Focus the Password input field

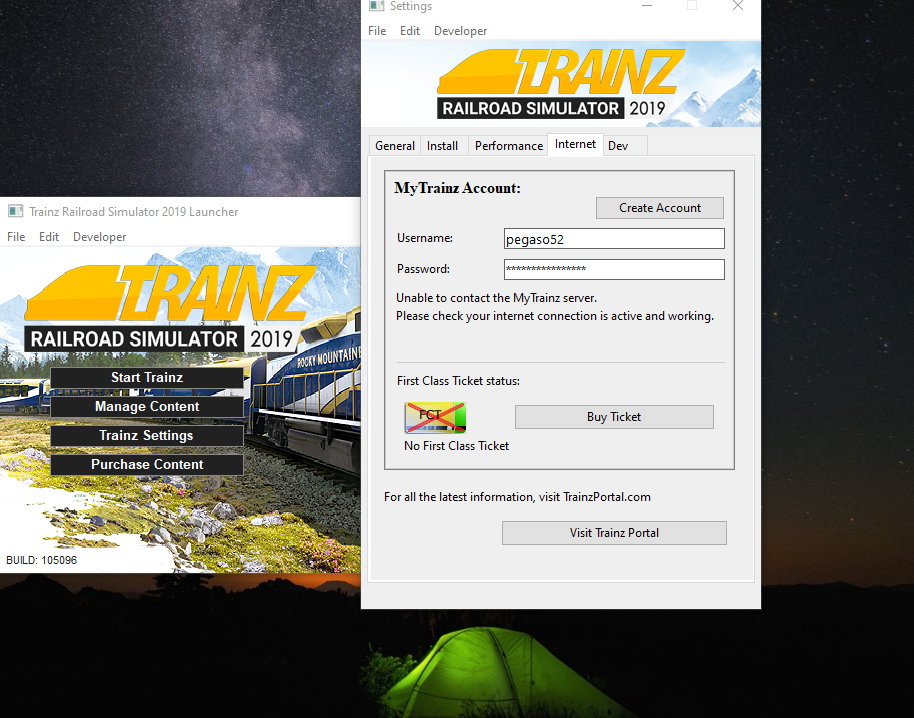614,269
